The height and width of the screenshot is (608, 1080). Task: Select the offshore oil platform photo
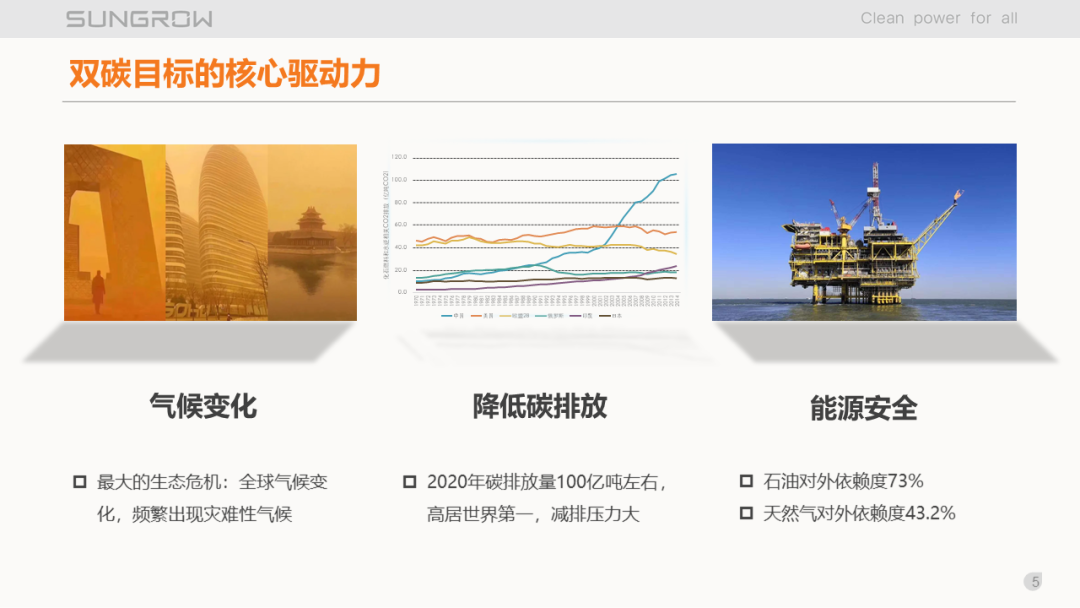click(864, 232)
